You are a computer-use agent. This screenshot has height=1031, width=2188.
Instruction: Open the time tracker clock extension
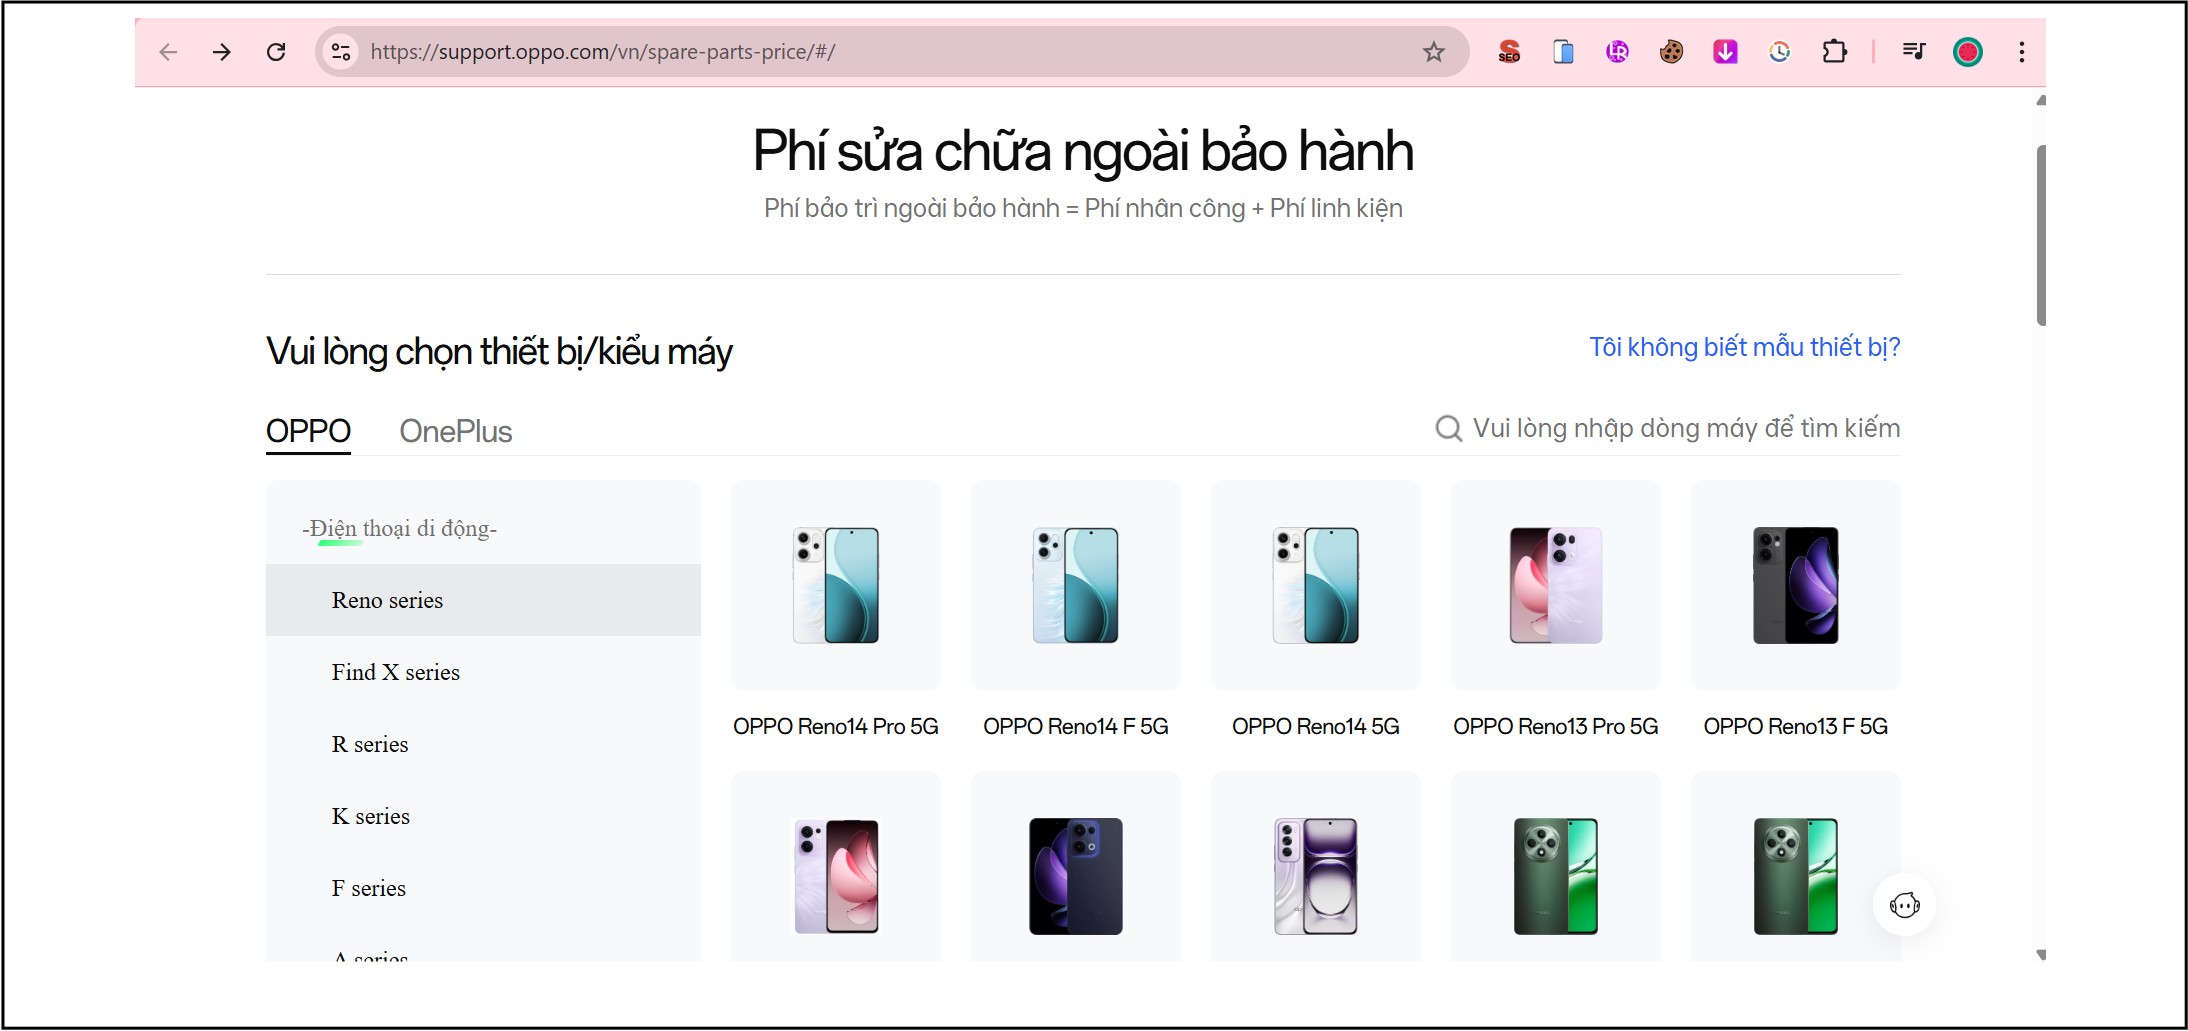point(1779,51)
